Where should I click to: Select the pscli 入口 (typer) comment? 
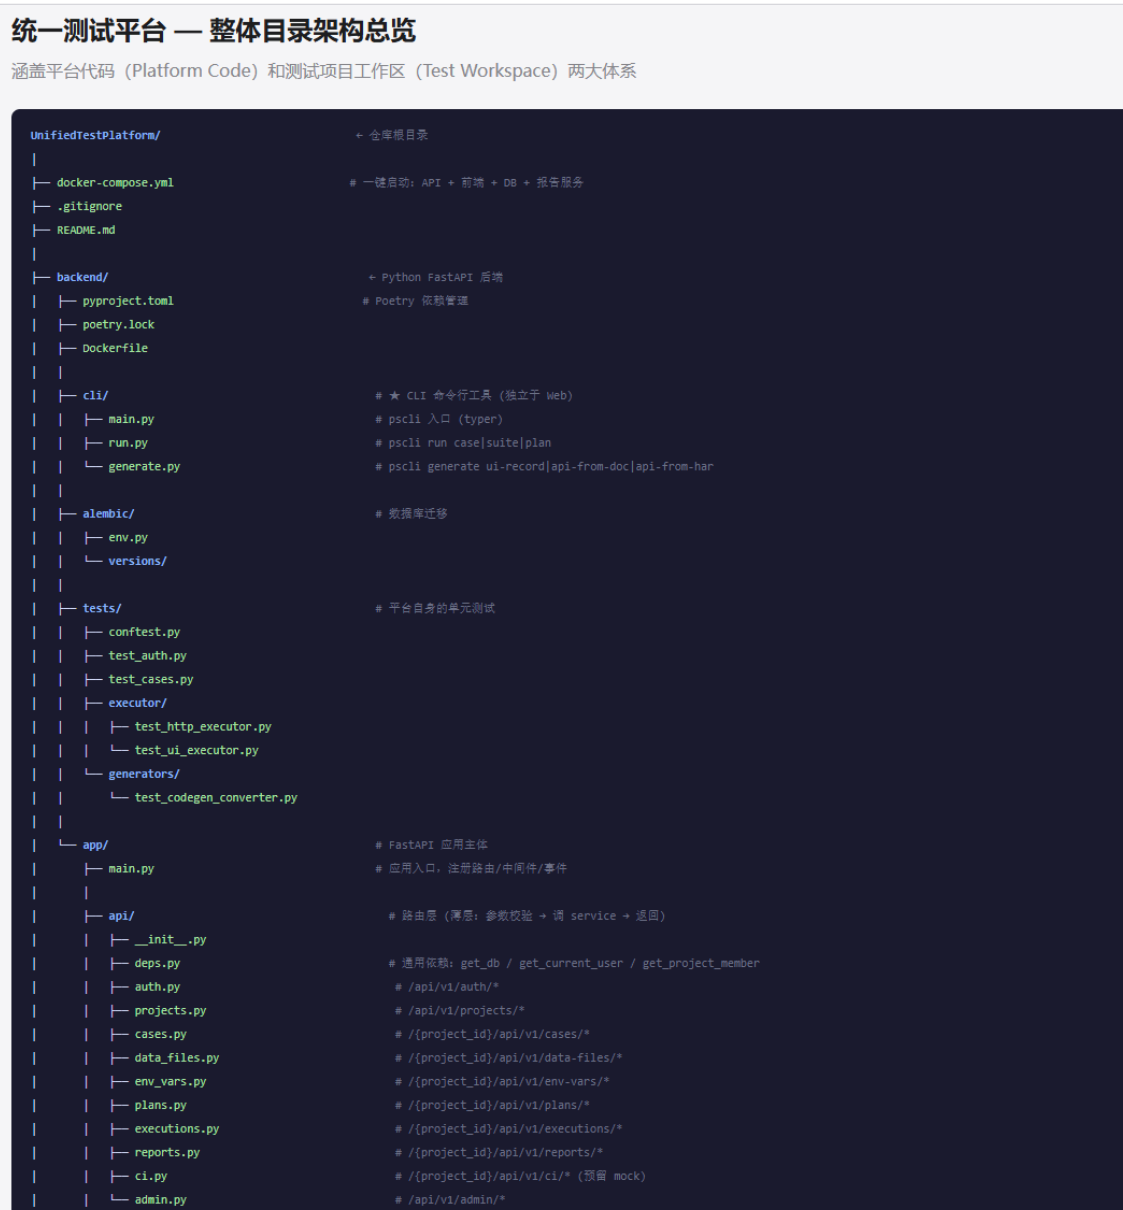[439, 419]
